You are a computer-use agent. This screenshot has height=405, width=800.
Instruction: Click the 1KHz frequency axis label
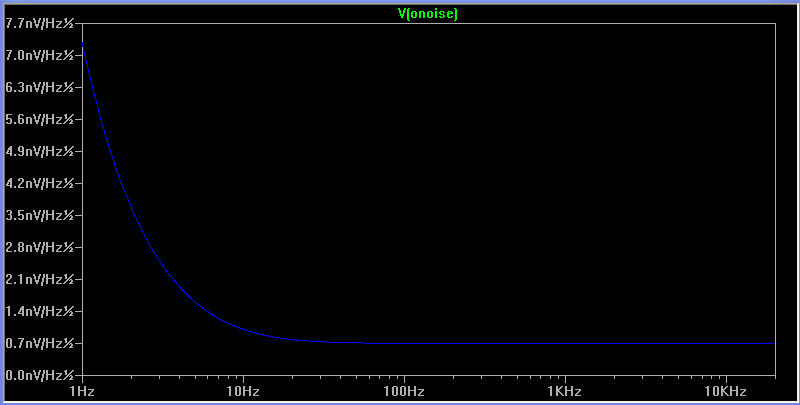pos(565,392)
